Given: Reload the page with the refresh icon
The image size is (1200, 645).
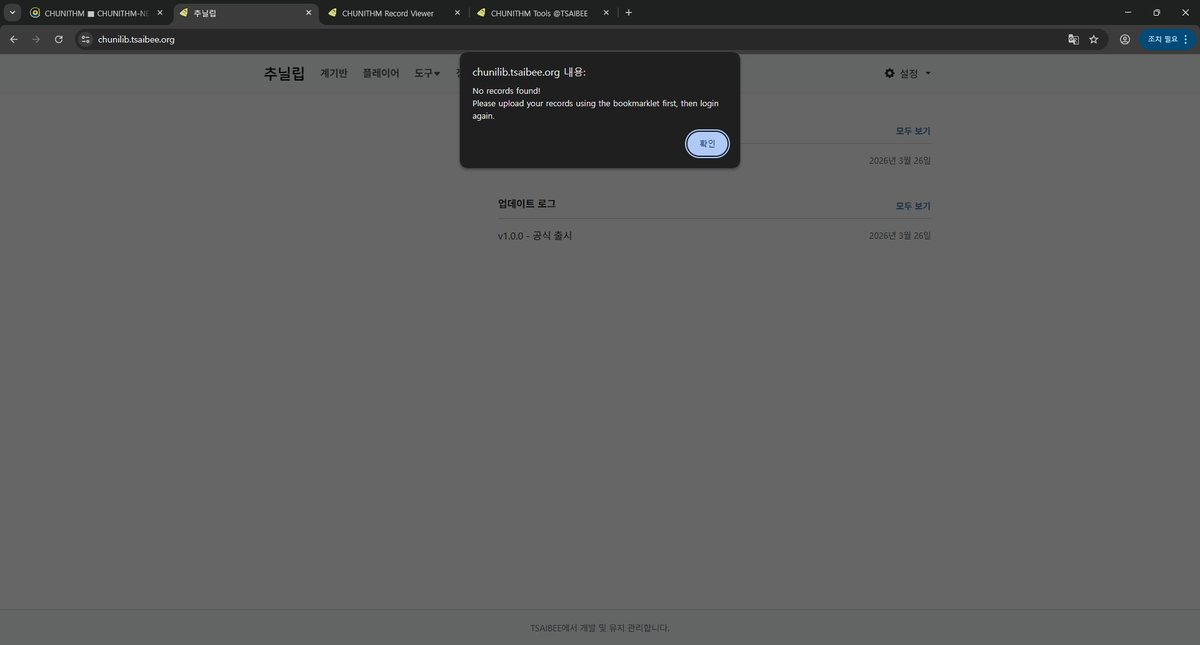Looking at the screenshot, I should [x=58, y=39].
